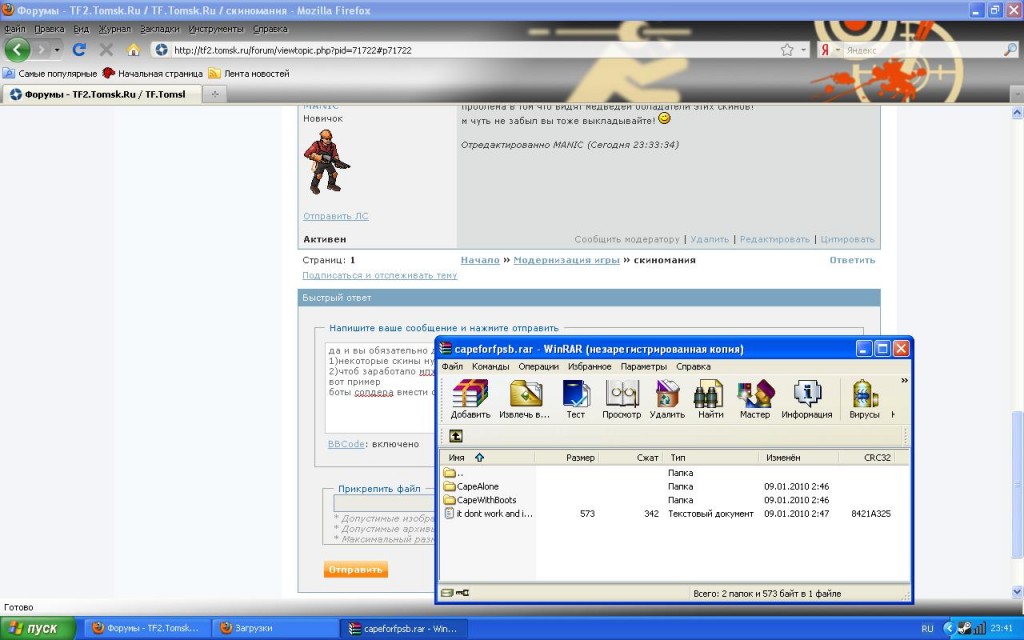Viewport: 1024px width, 640px height.
Task: Click the CapeAlone folder icon
Action: pos(449,487)
